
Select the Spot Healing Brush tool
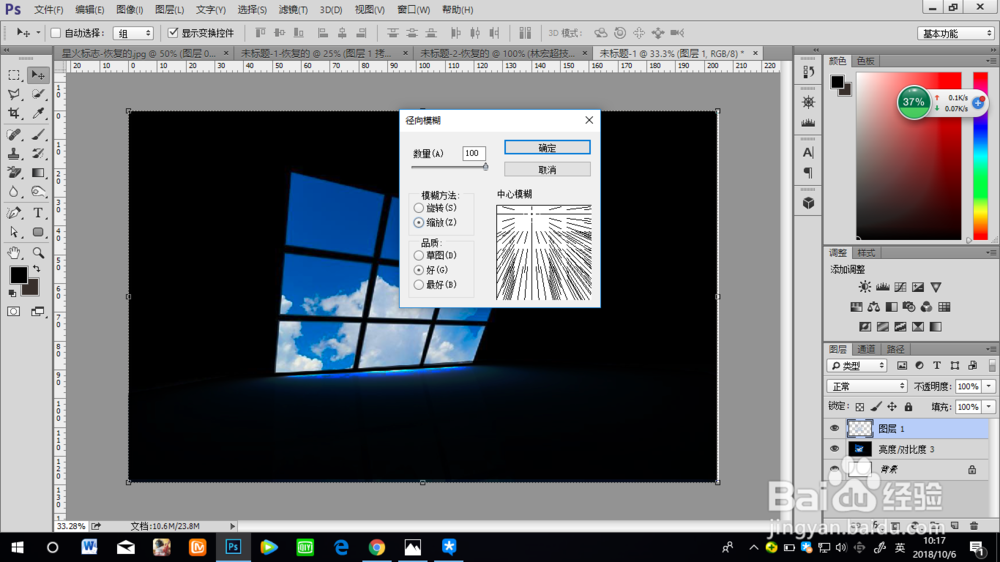13,135
